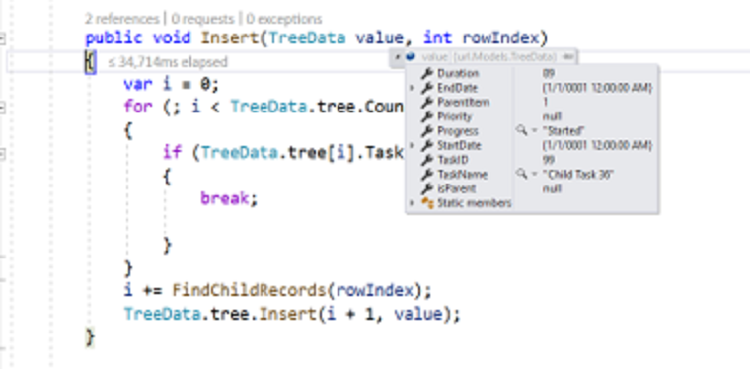This screenshot has height=369, width=750.
Task: Click the blue value object icon
Action: click(410, 57)
